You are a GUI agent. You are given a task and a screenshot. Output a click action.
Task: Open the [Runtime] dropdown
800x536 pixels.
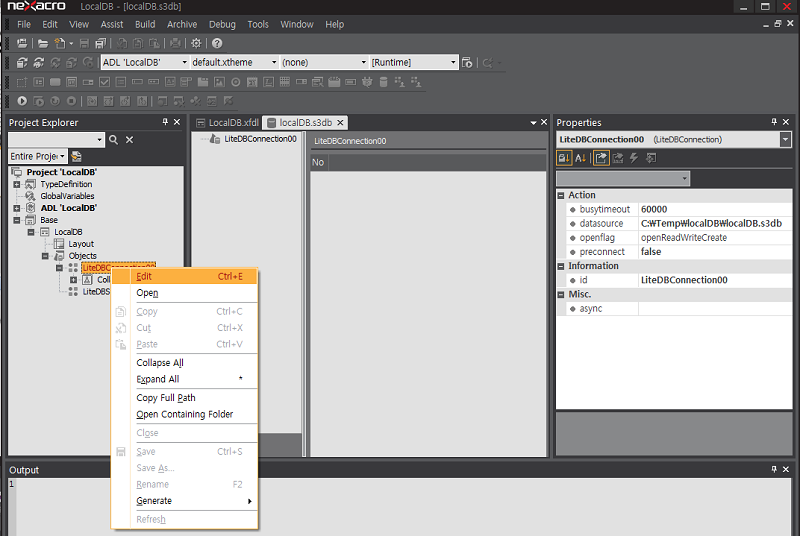(x=453, y=62)
